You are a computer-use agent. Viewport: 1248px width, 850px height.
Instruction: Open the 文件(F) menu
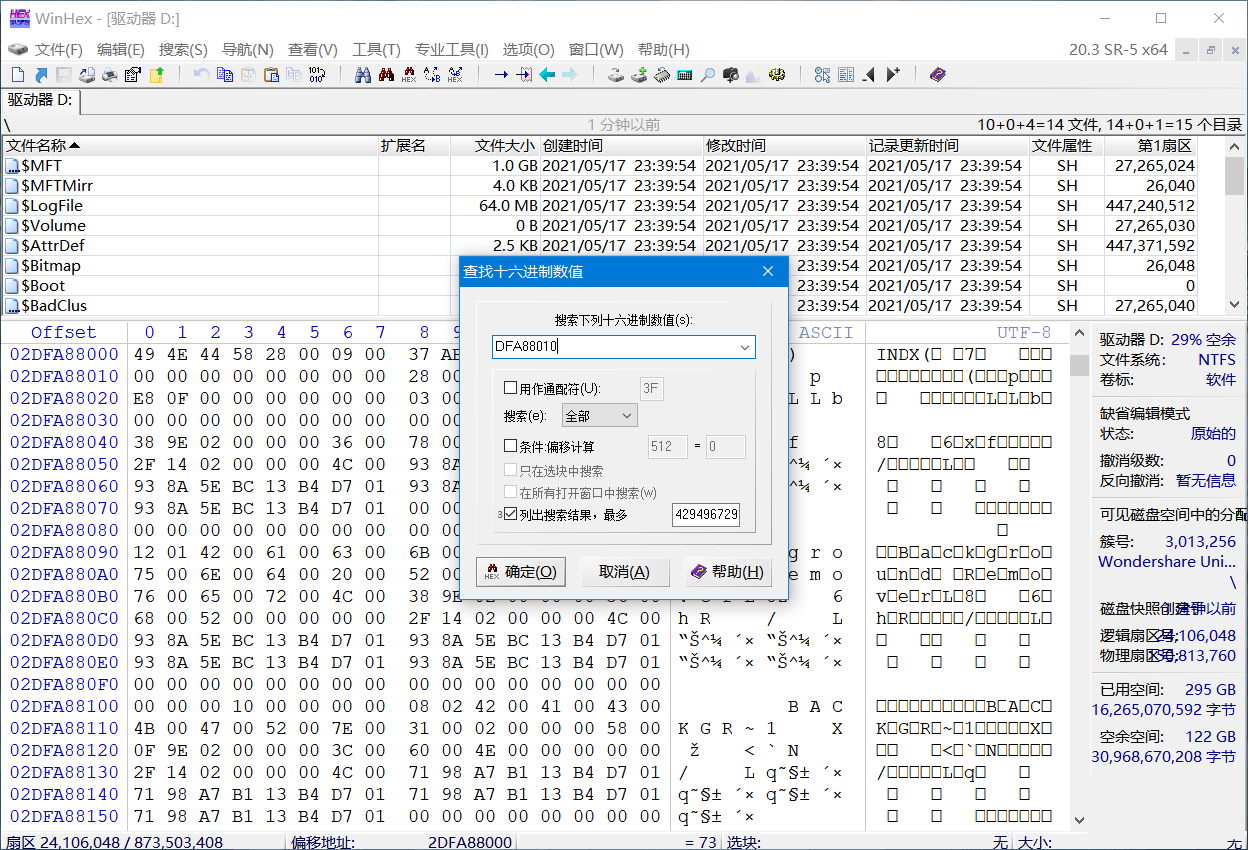(59, 50)
